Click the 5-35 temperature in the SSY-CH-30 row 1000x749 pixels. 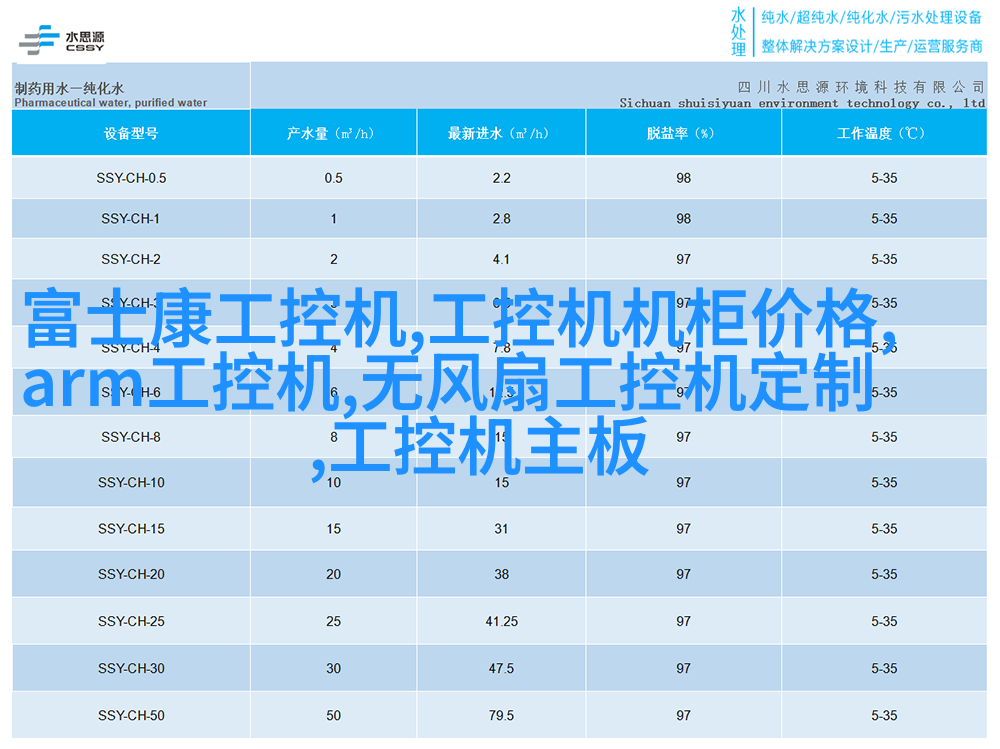click(x=884, y=669)
